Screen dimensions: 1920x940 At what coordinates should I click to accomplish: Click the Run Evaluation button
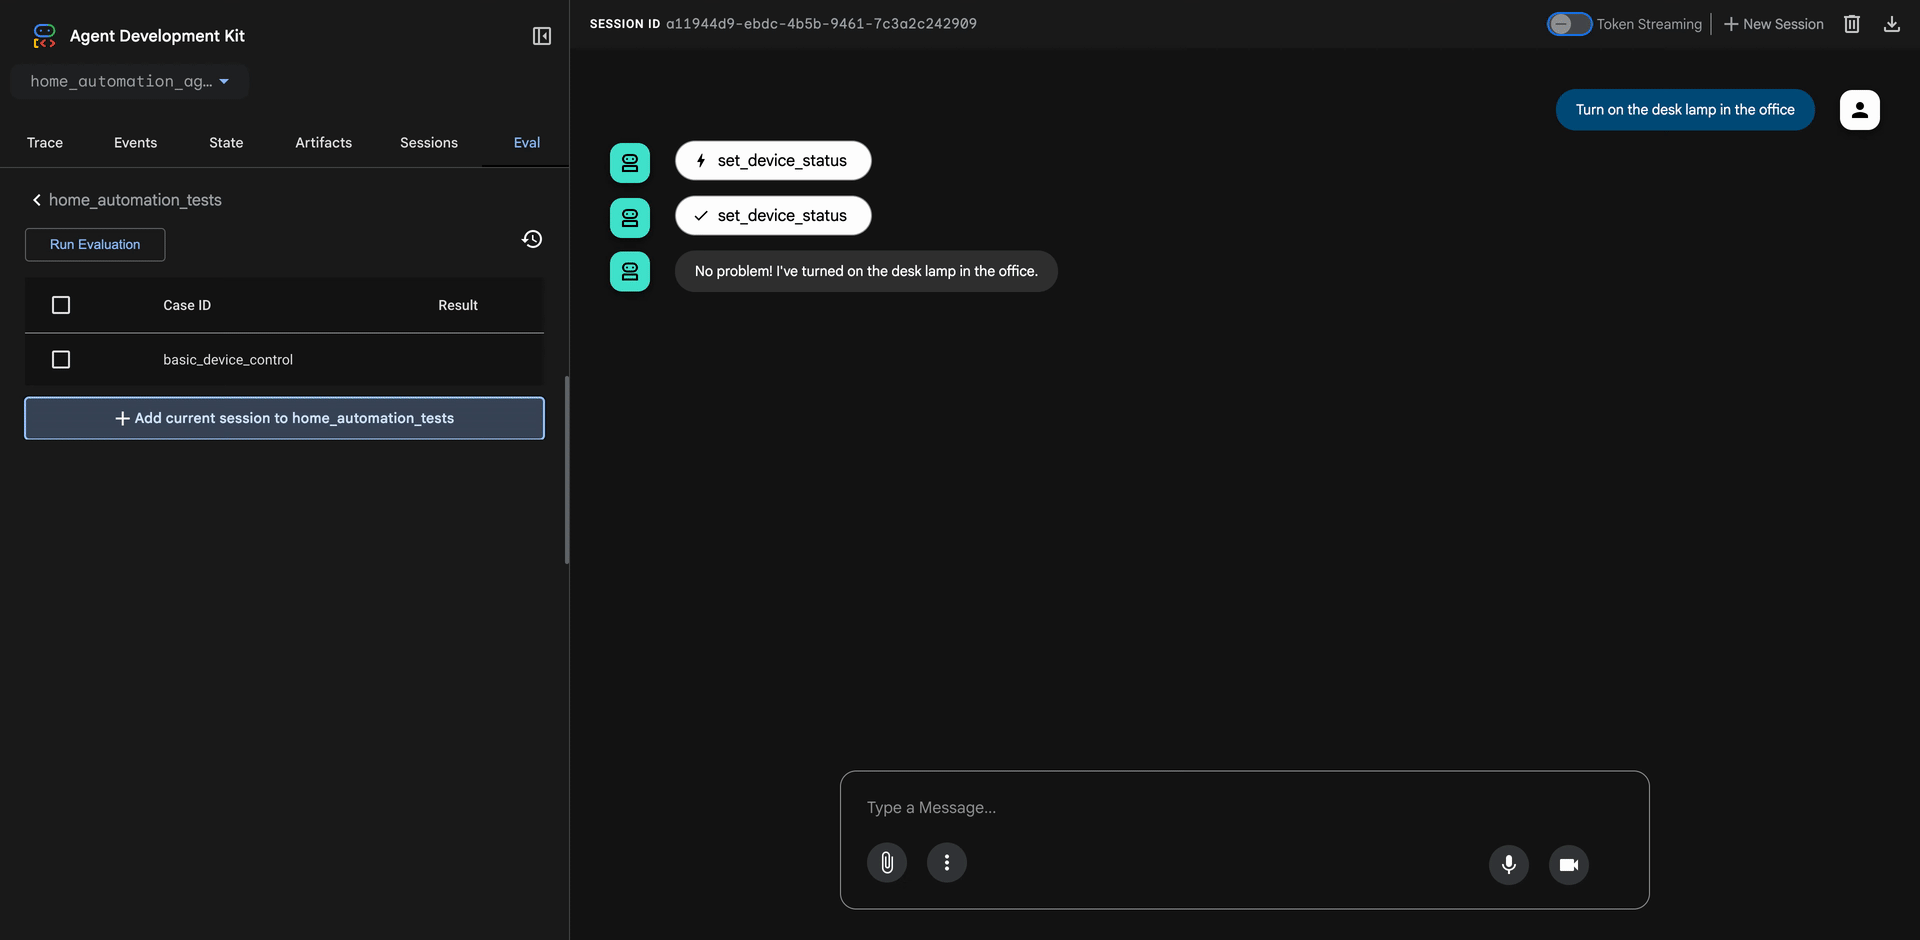pos(94,244)
